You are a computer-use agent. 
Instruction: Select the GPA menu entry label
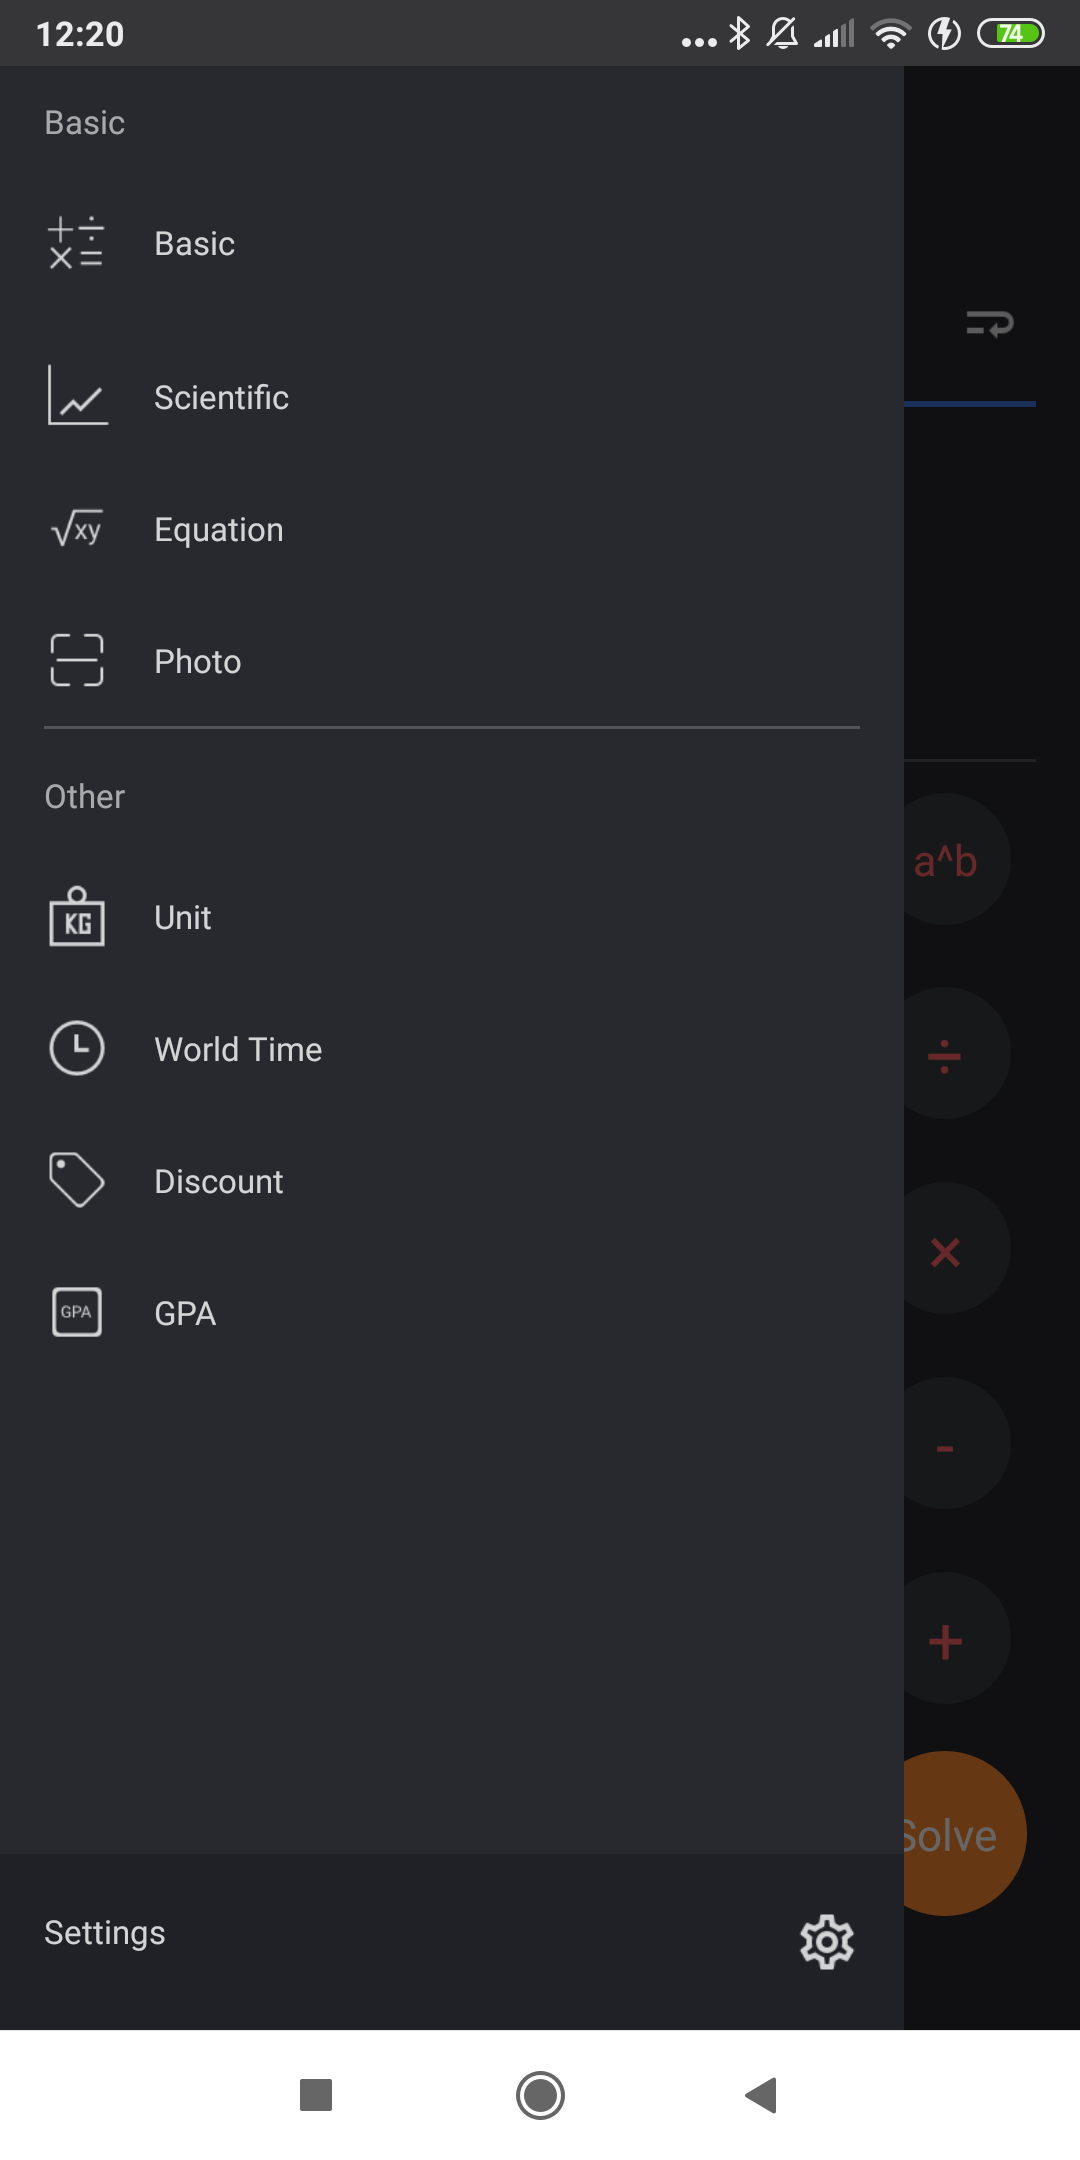(x=185, y=1314)
